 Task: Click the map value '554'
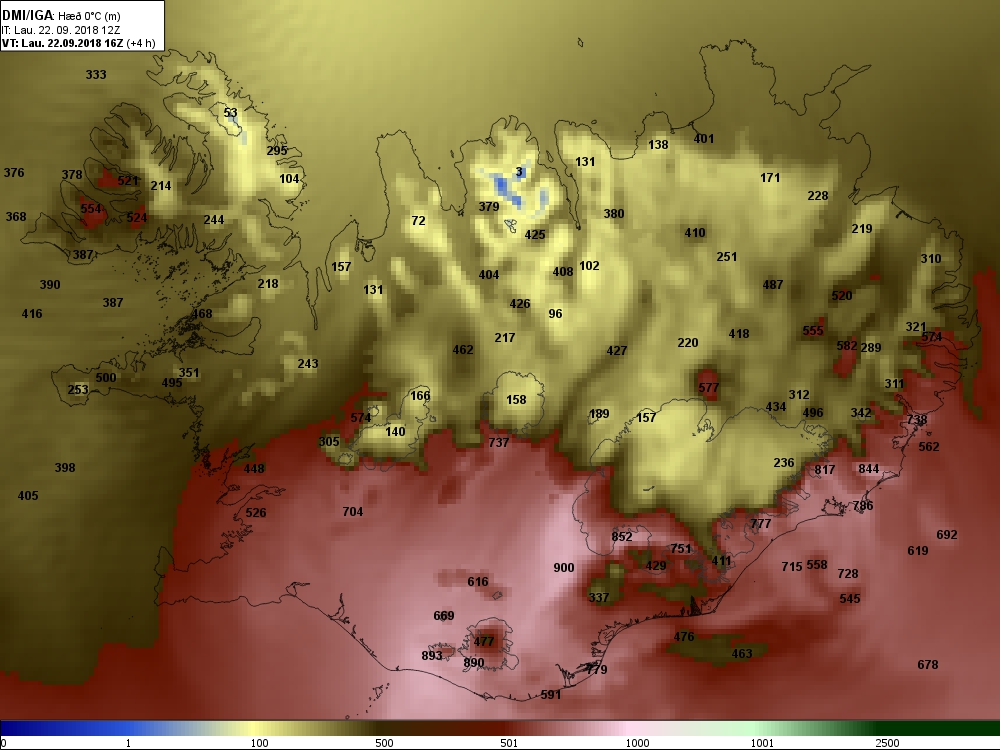(x=91, y=209)
